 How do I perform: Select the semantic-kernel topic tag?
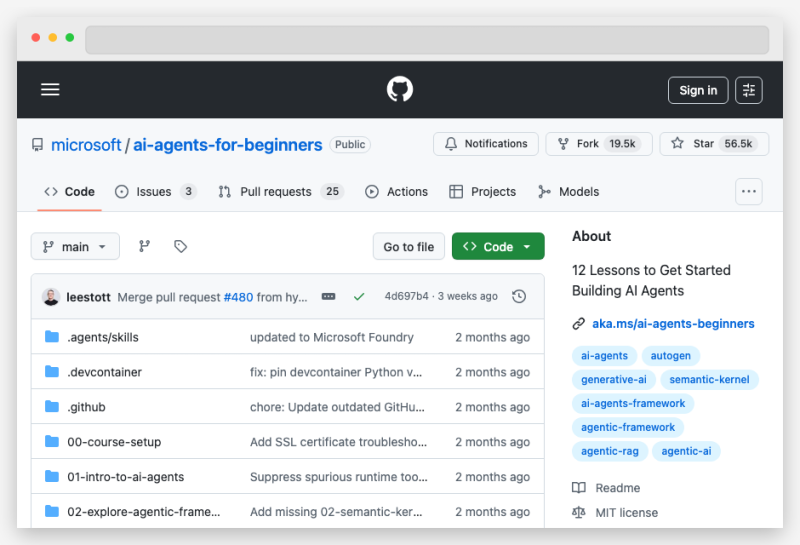710,380
